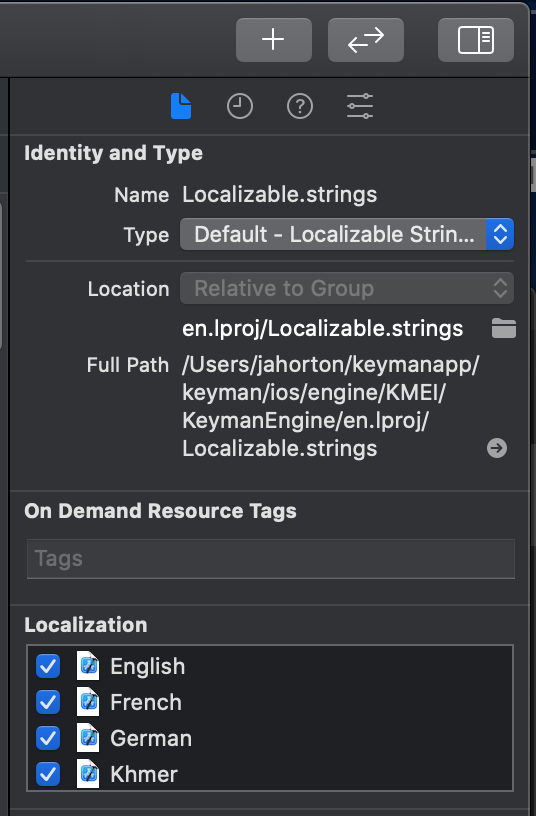Click the Library plus button in toolbar
The height and width of the screenshot is (816, 536).
click(274, 40)
